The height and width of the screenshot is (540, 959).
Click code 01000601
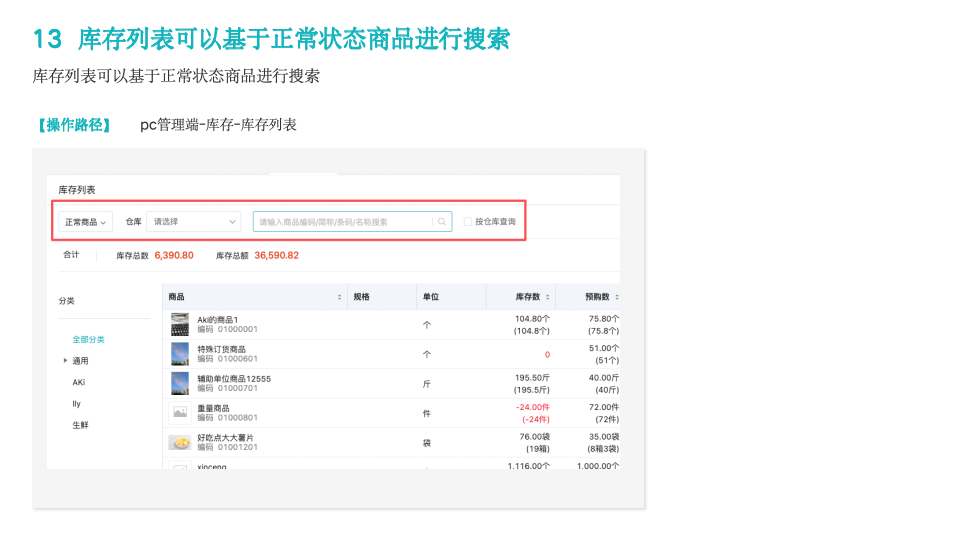pyautogui.click(x=238, y=359)
